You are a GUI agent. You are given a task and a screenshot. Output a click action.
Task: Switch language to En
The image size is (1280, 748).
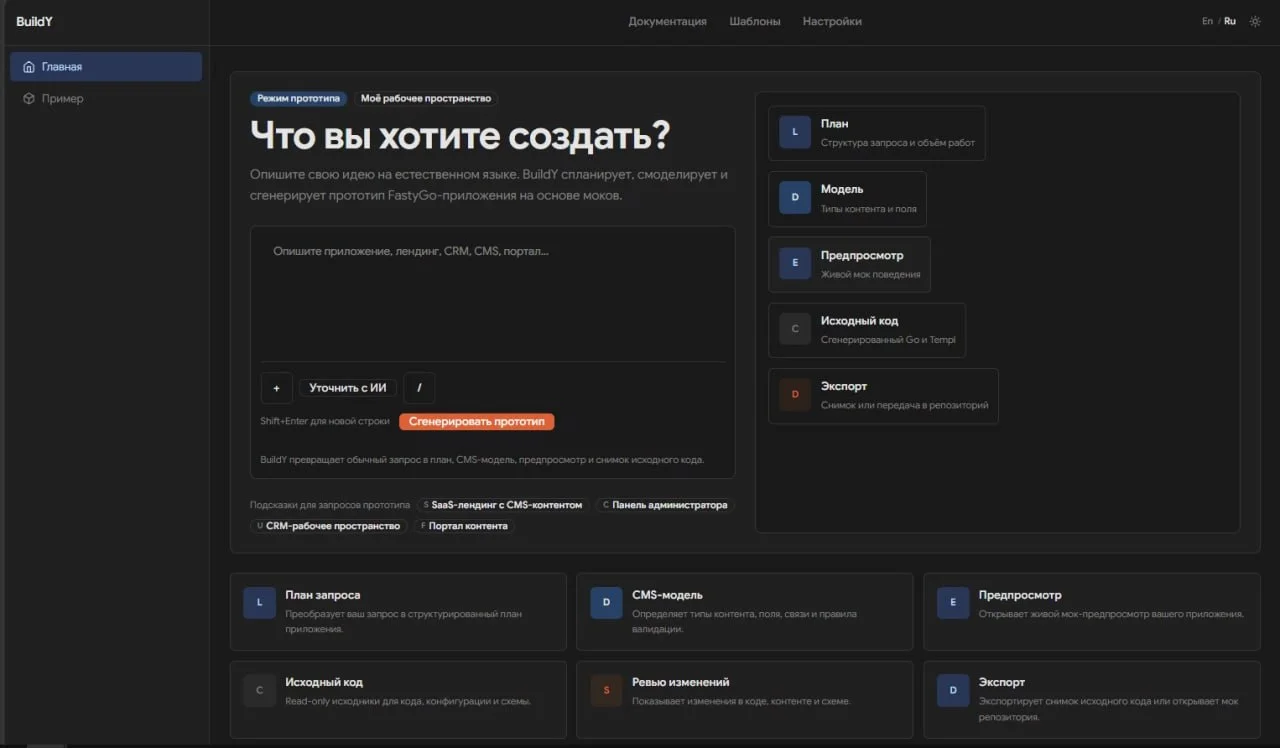[x=1207, y=21]
